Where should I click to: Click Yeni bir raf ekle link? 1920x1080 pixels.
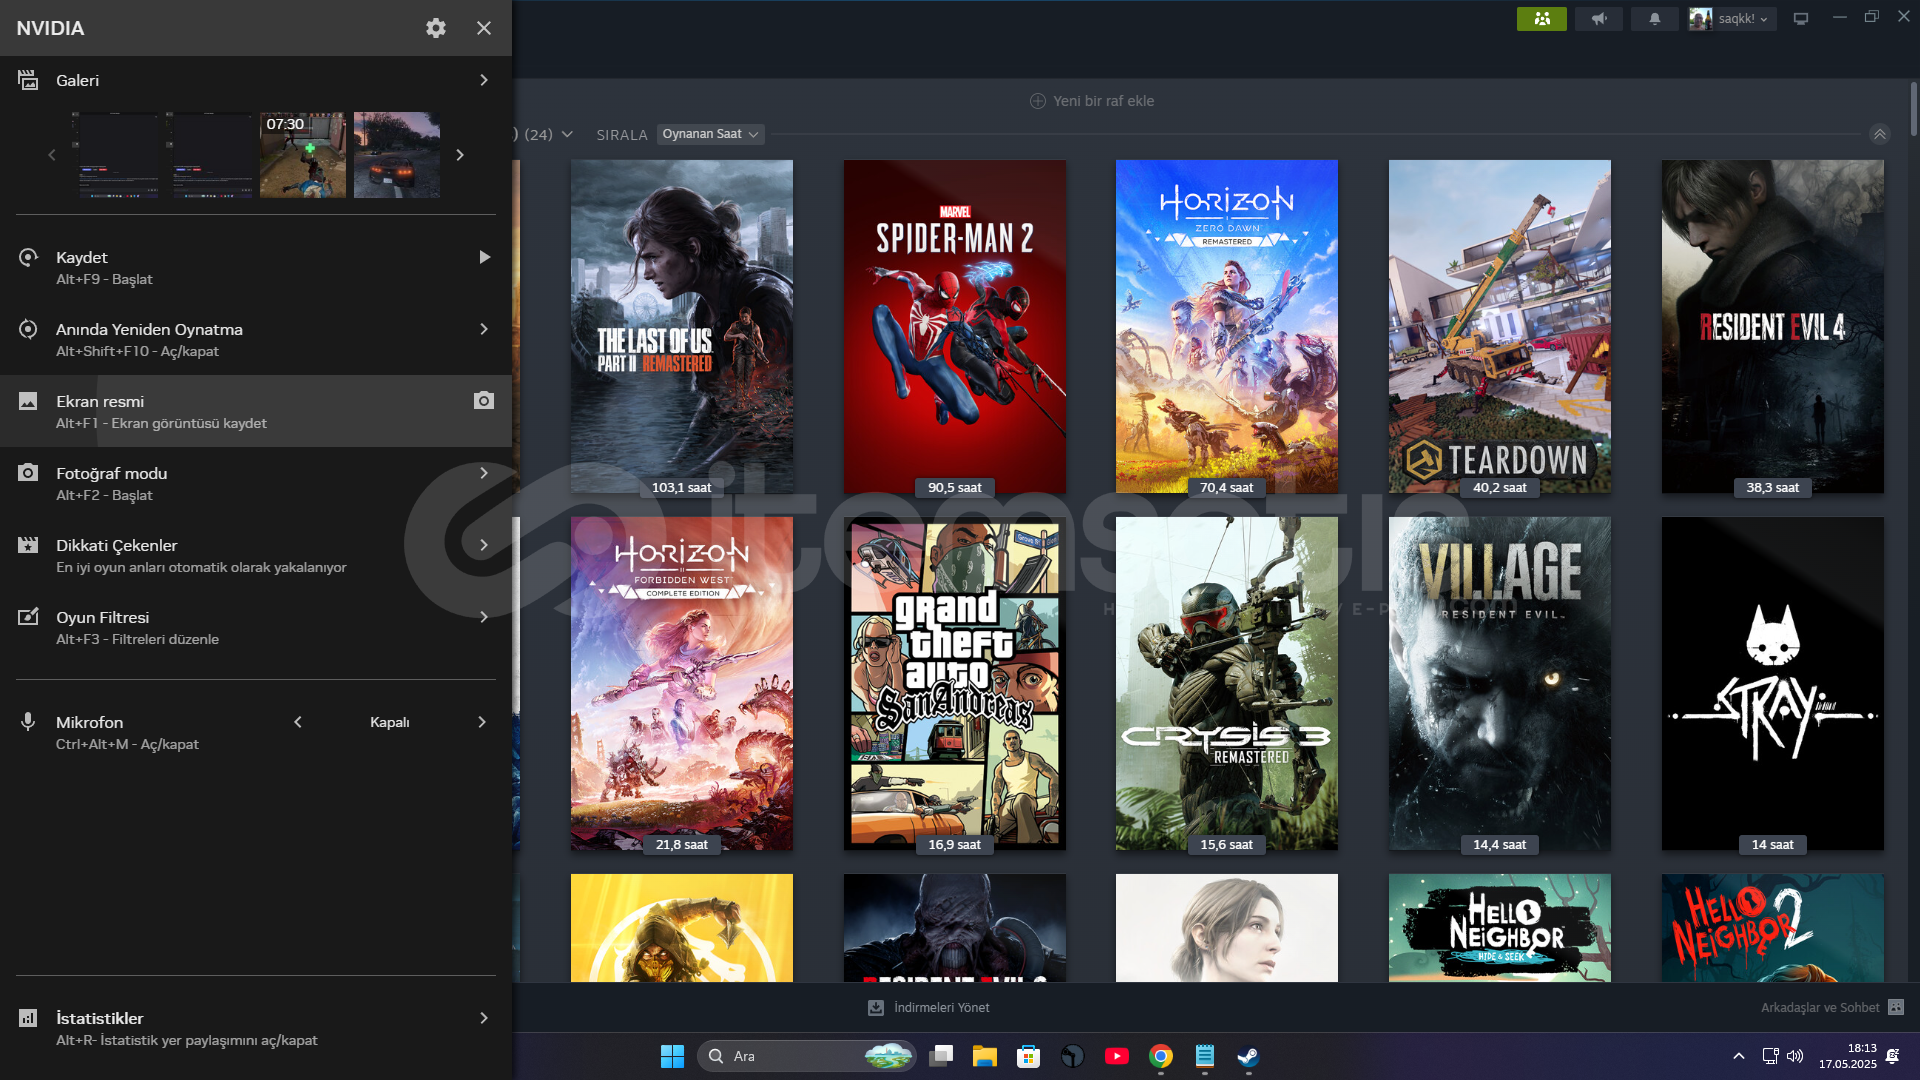pyautogui.click(x=1092, y=101)
